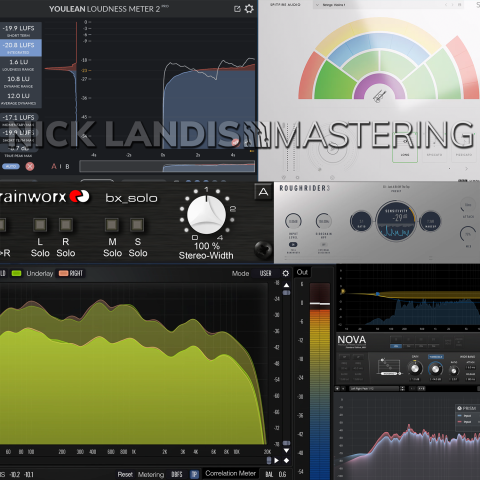Toggle RoughRider Full Bandwidth switch
This screenshot has height=480, width=480.
(293, 245)
